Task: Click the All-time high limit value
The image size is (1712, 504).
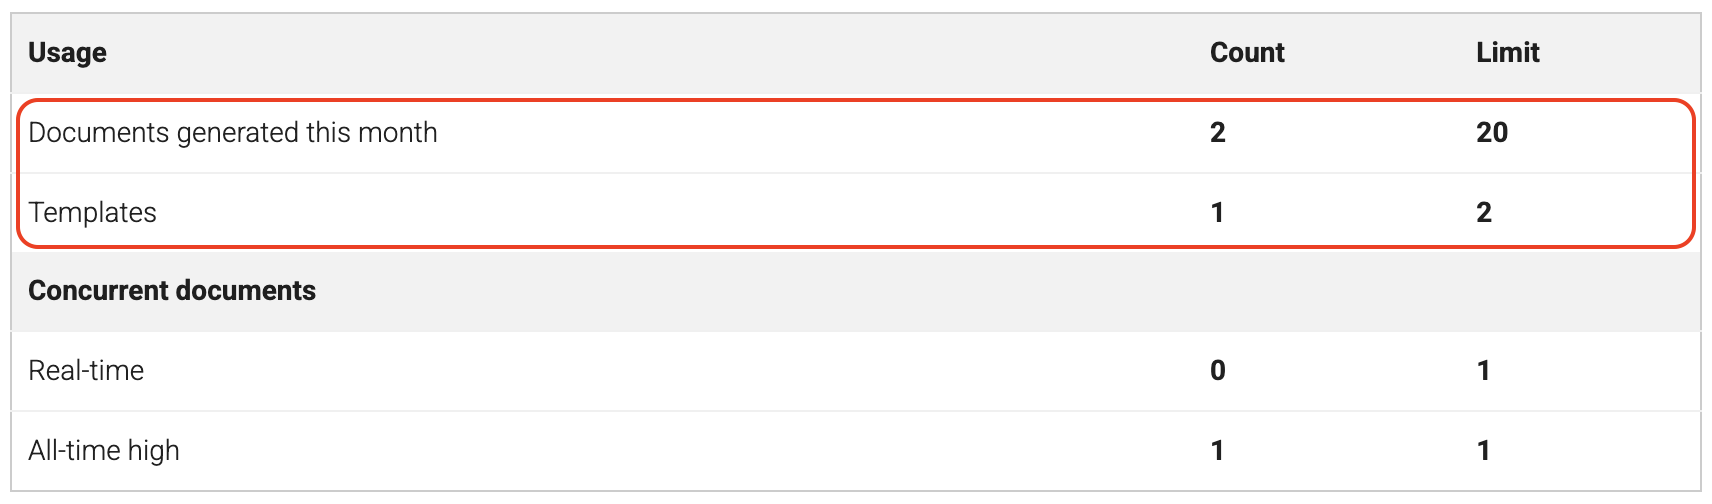Action: click(1483, 451)
